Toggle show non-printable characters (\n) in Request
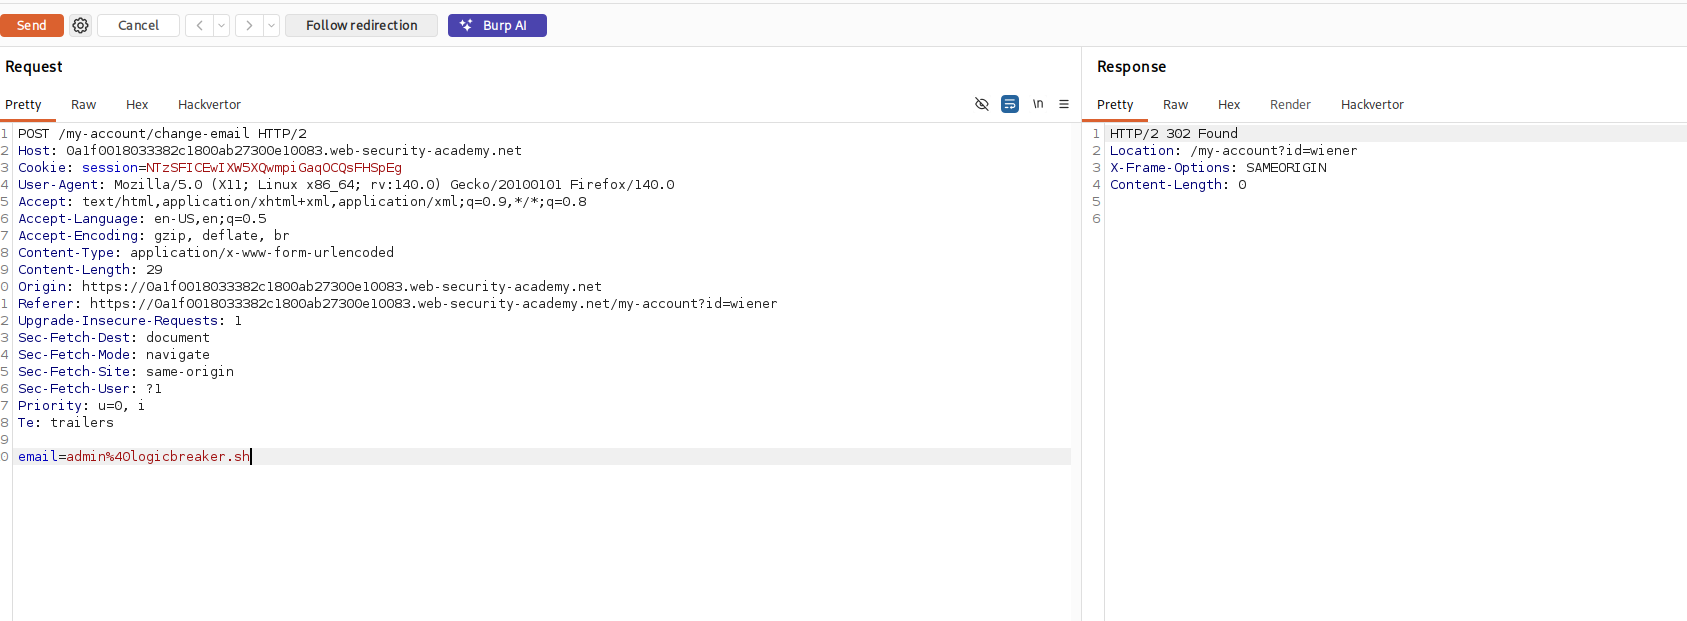1687x621 pixels. pyautogui.click(x=1038, y=104)
